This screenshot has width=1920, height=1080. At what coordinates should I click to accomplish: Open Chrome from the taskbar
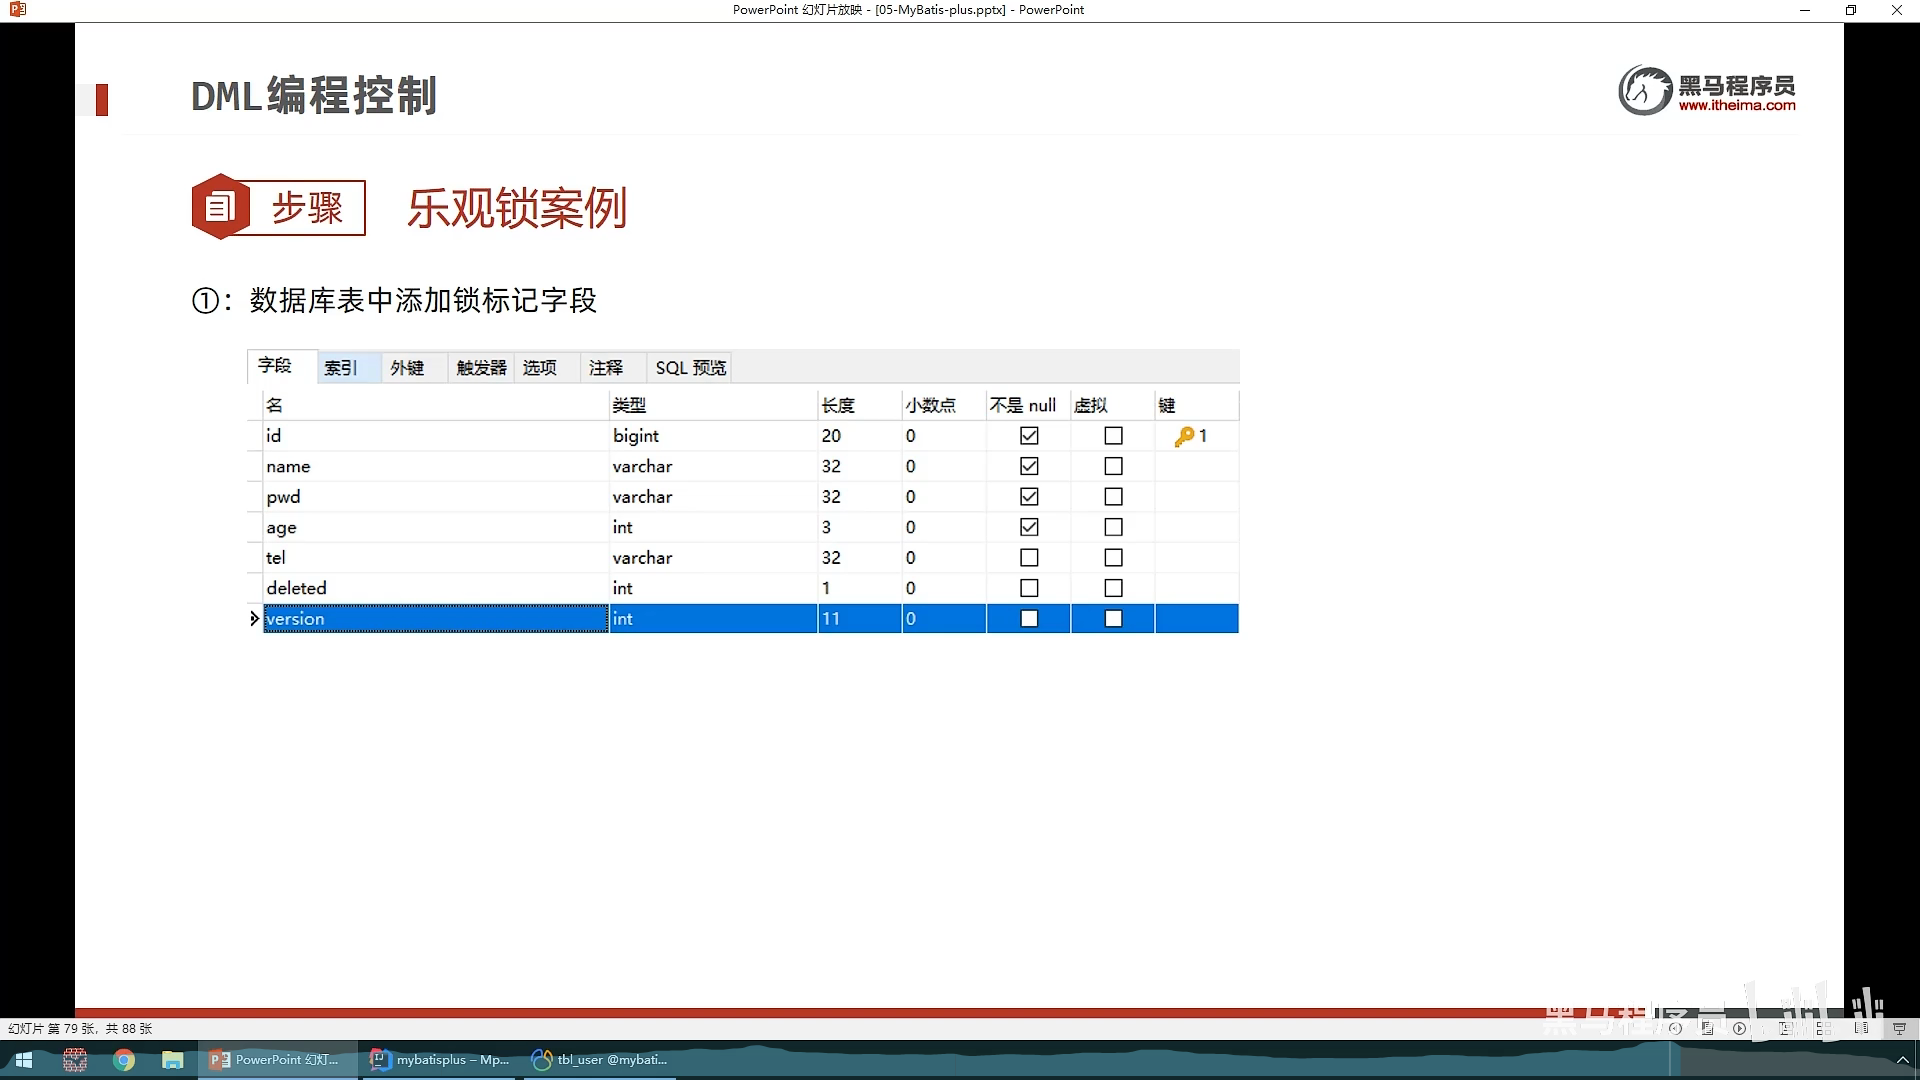[124, 1060]
